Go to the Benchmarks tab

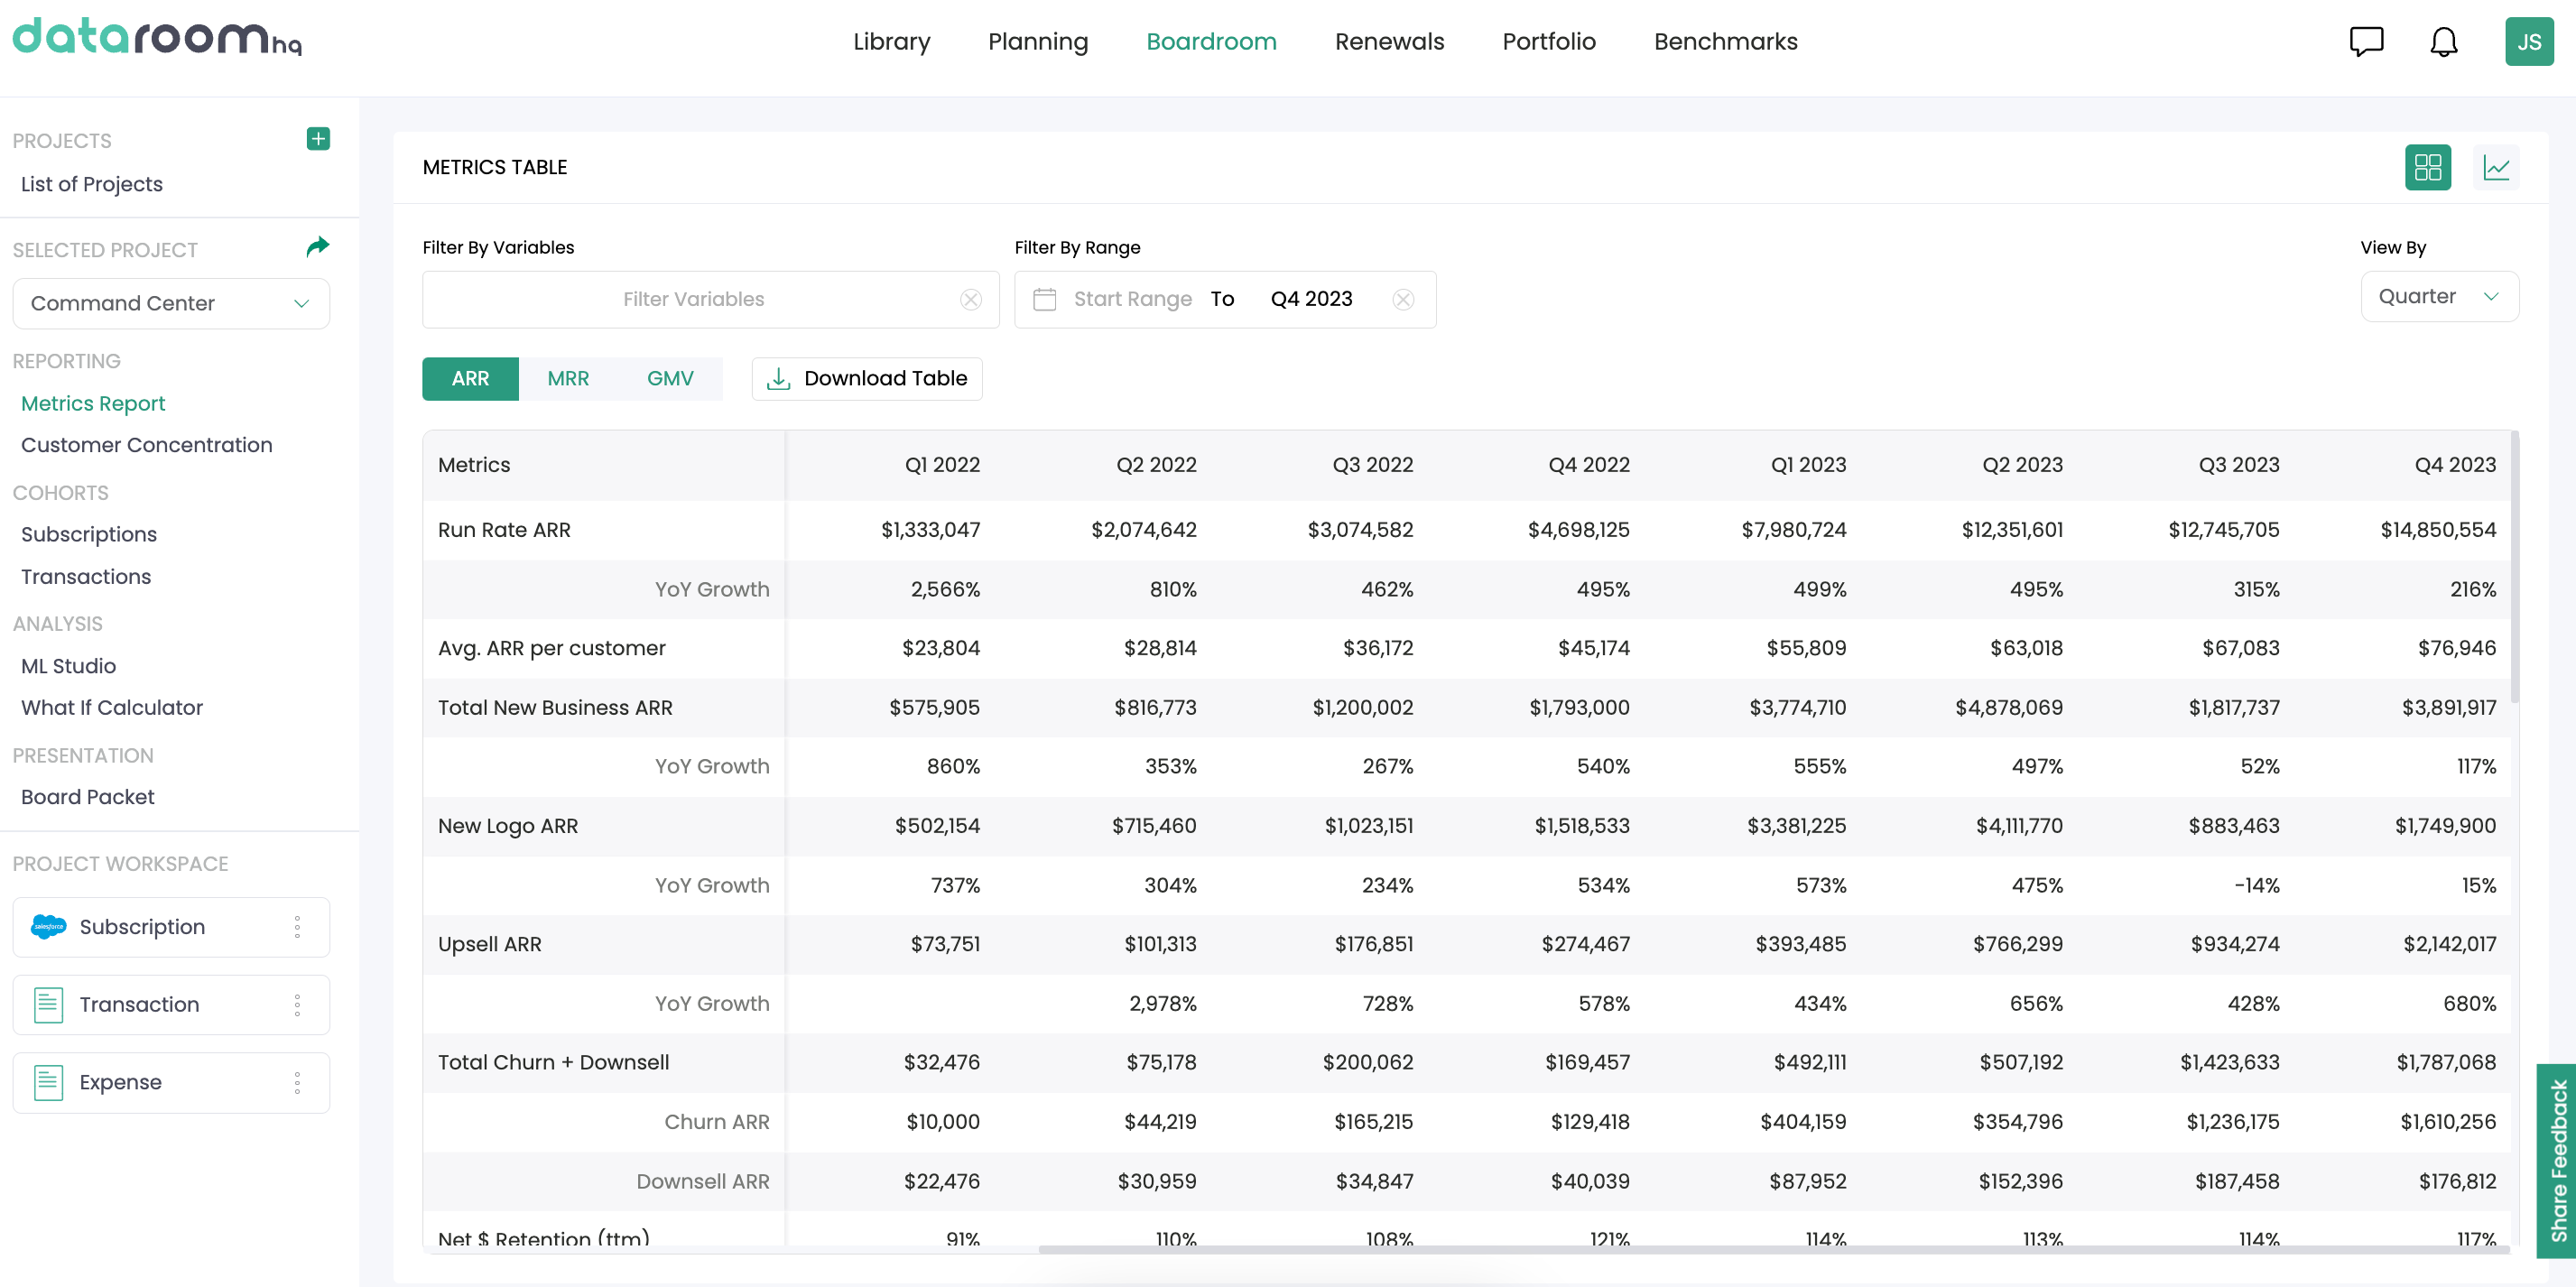[x=1725, y=42]
